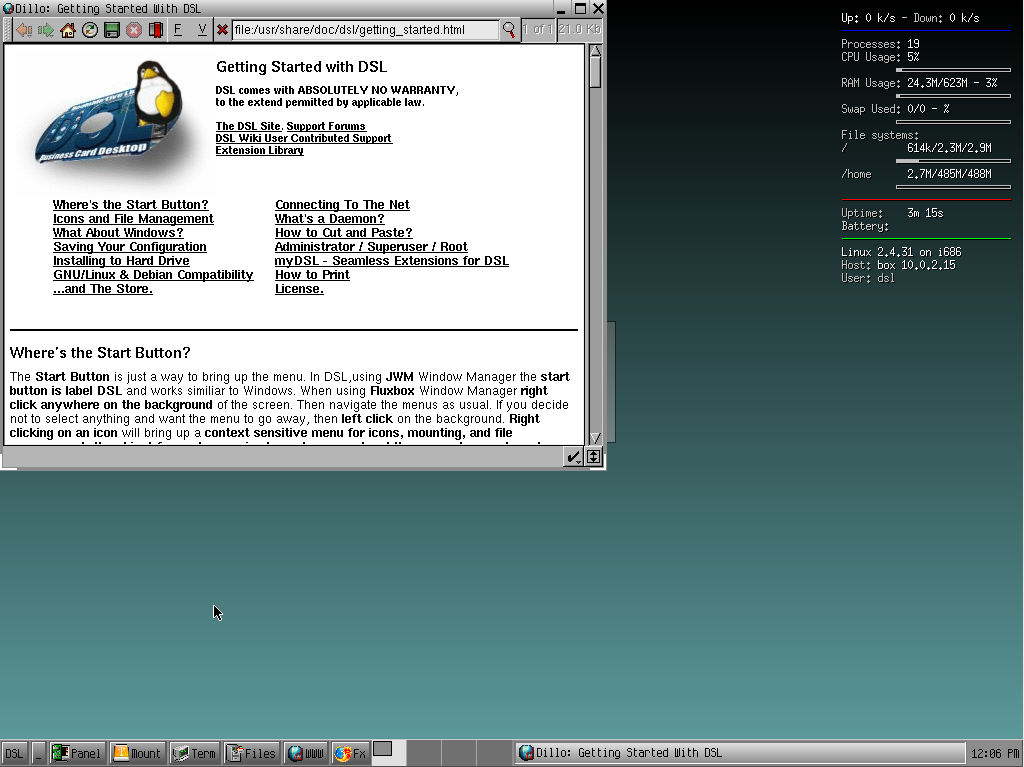This screenshot has width=1024, height=767.
Task: Toggle the checkmark bug meter in Dillo
Action: coord(573,456)
